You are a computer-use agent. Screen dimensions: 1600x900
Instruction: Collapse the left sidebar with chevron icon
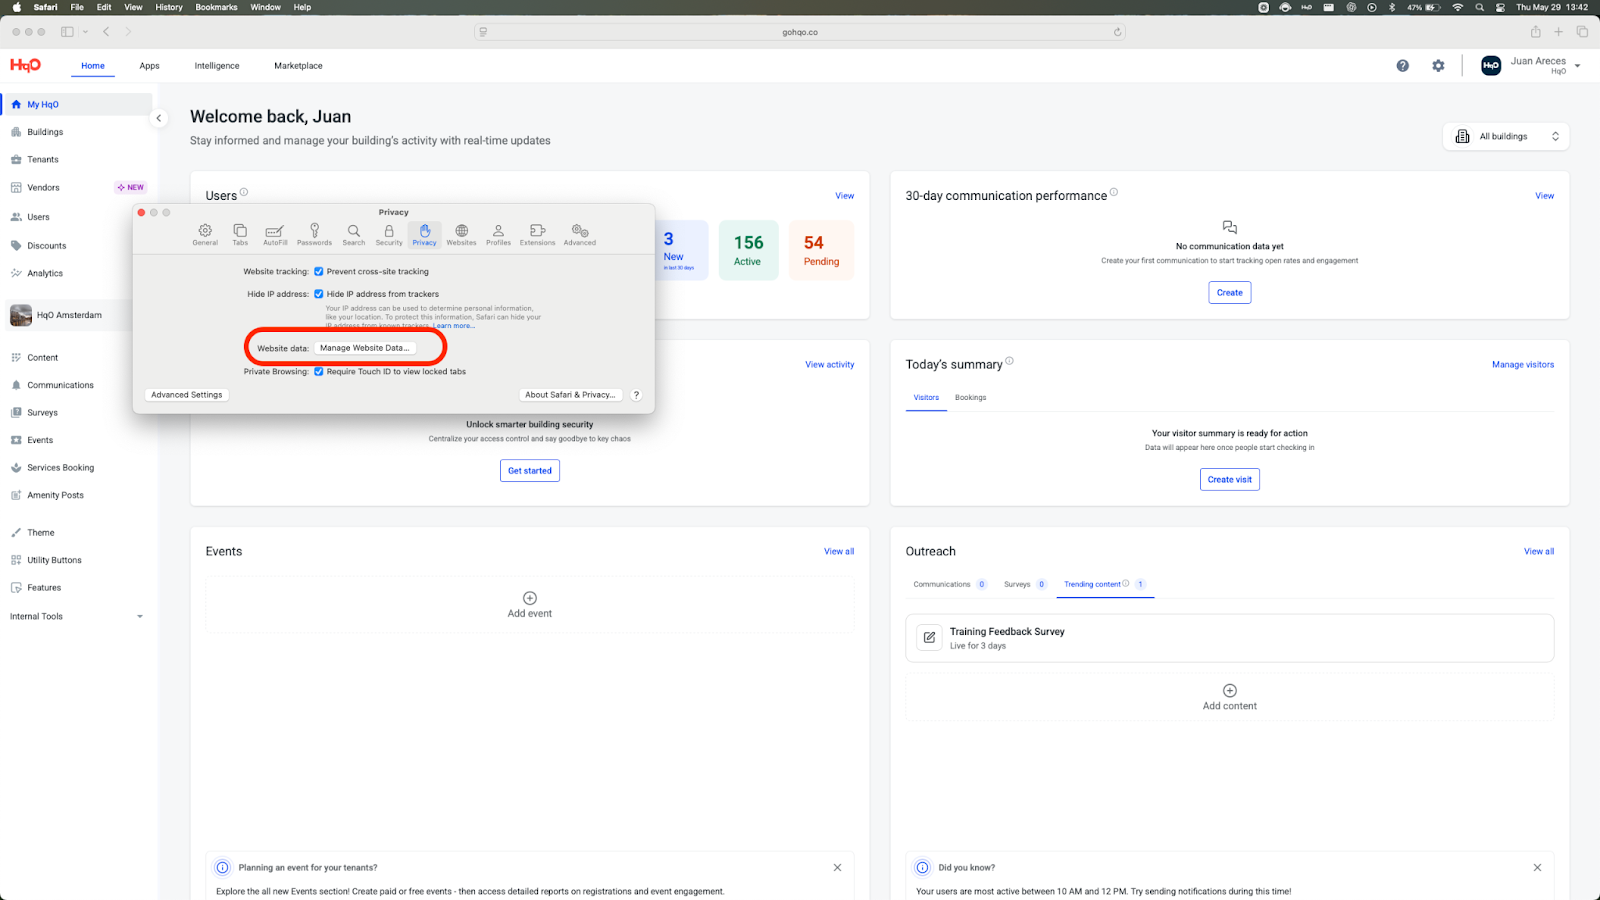158,118
